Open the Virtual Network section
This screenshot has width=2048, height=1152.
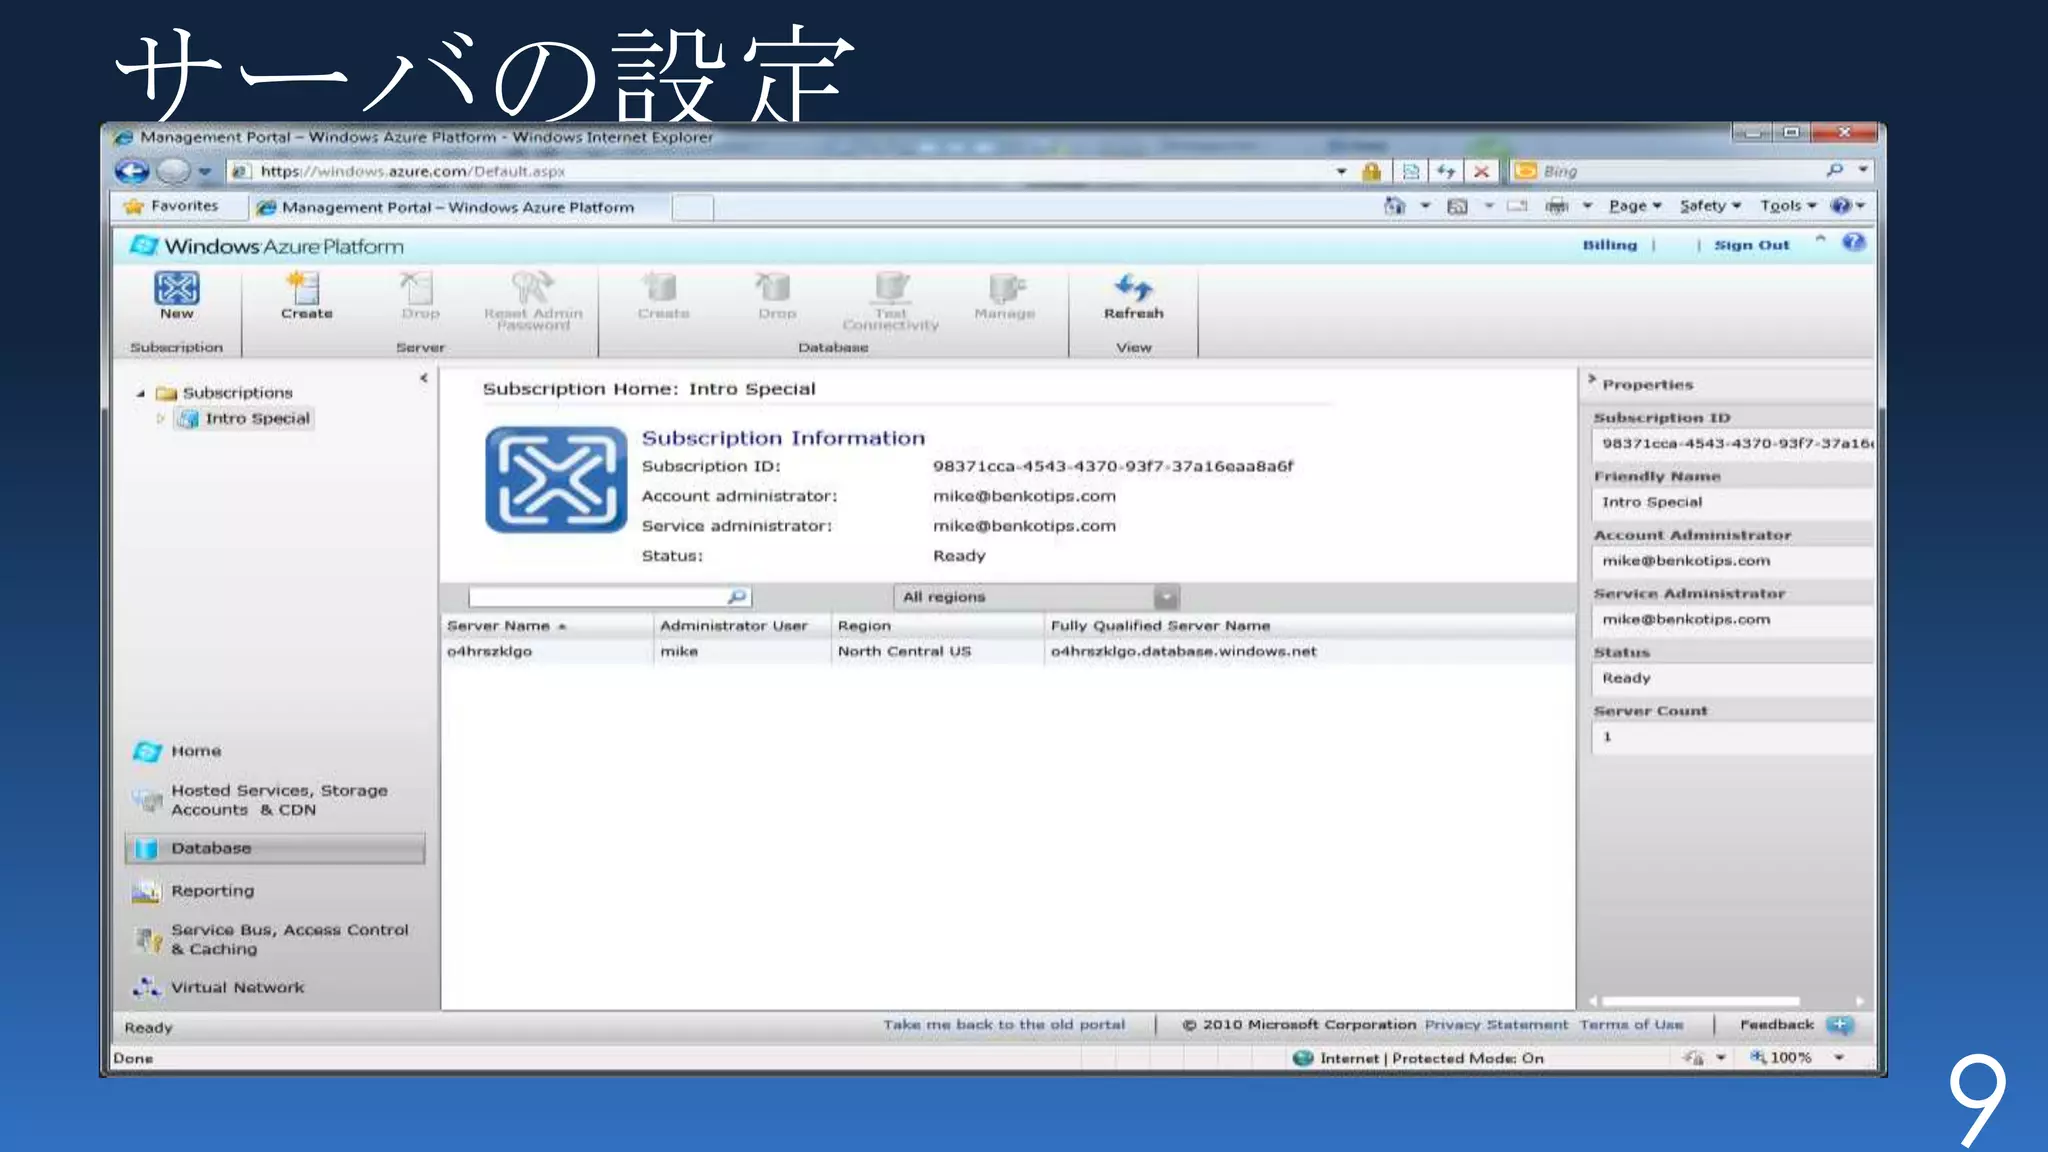pos(237,987)
